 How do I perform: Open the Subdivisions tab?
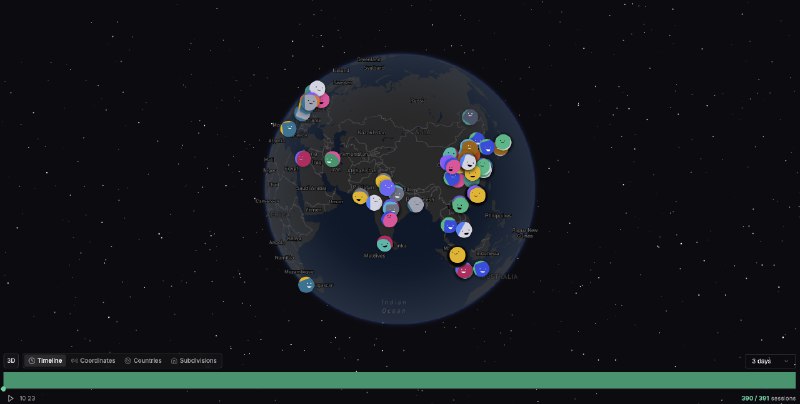click(193, 360)
